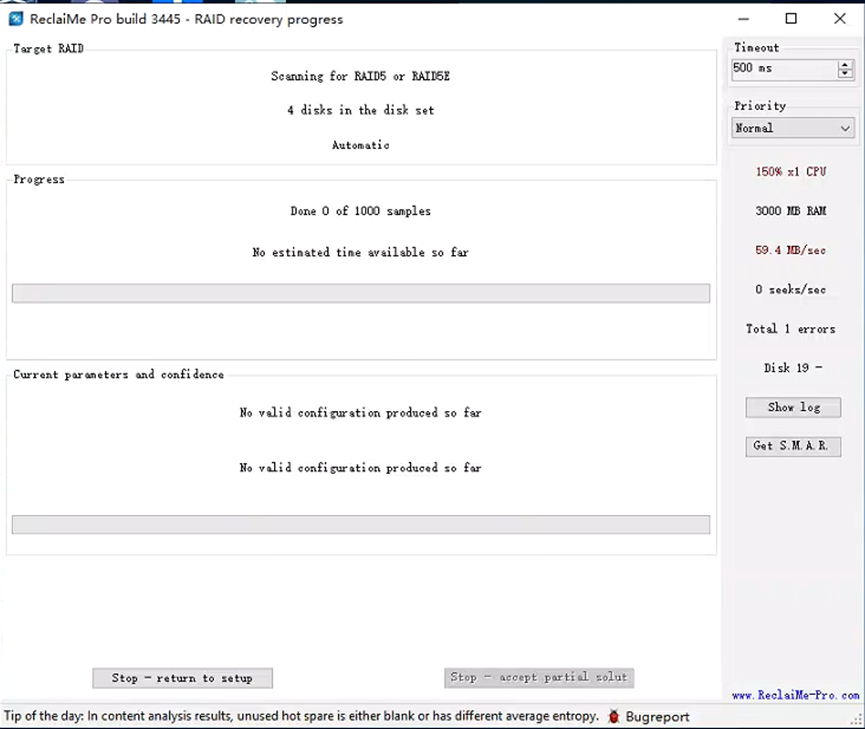Click the '3000 MB RAM' reading
This screenshot has height=729, width=865.
pos(791,211)
